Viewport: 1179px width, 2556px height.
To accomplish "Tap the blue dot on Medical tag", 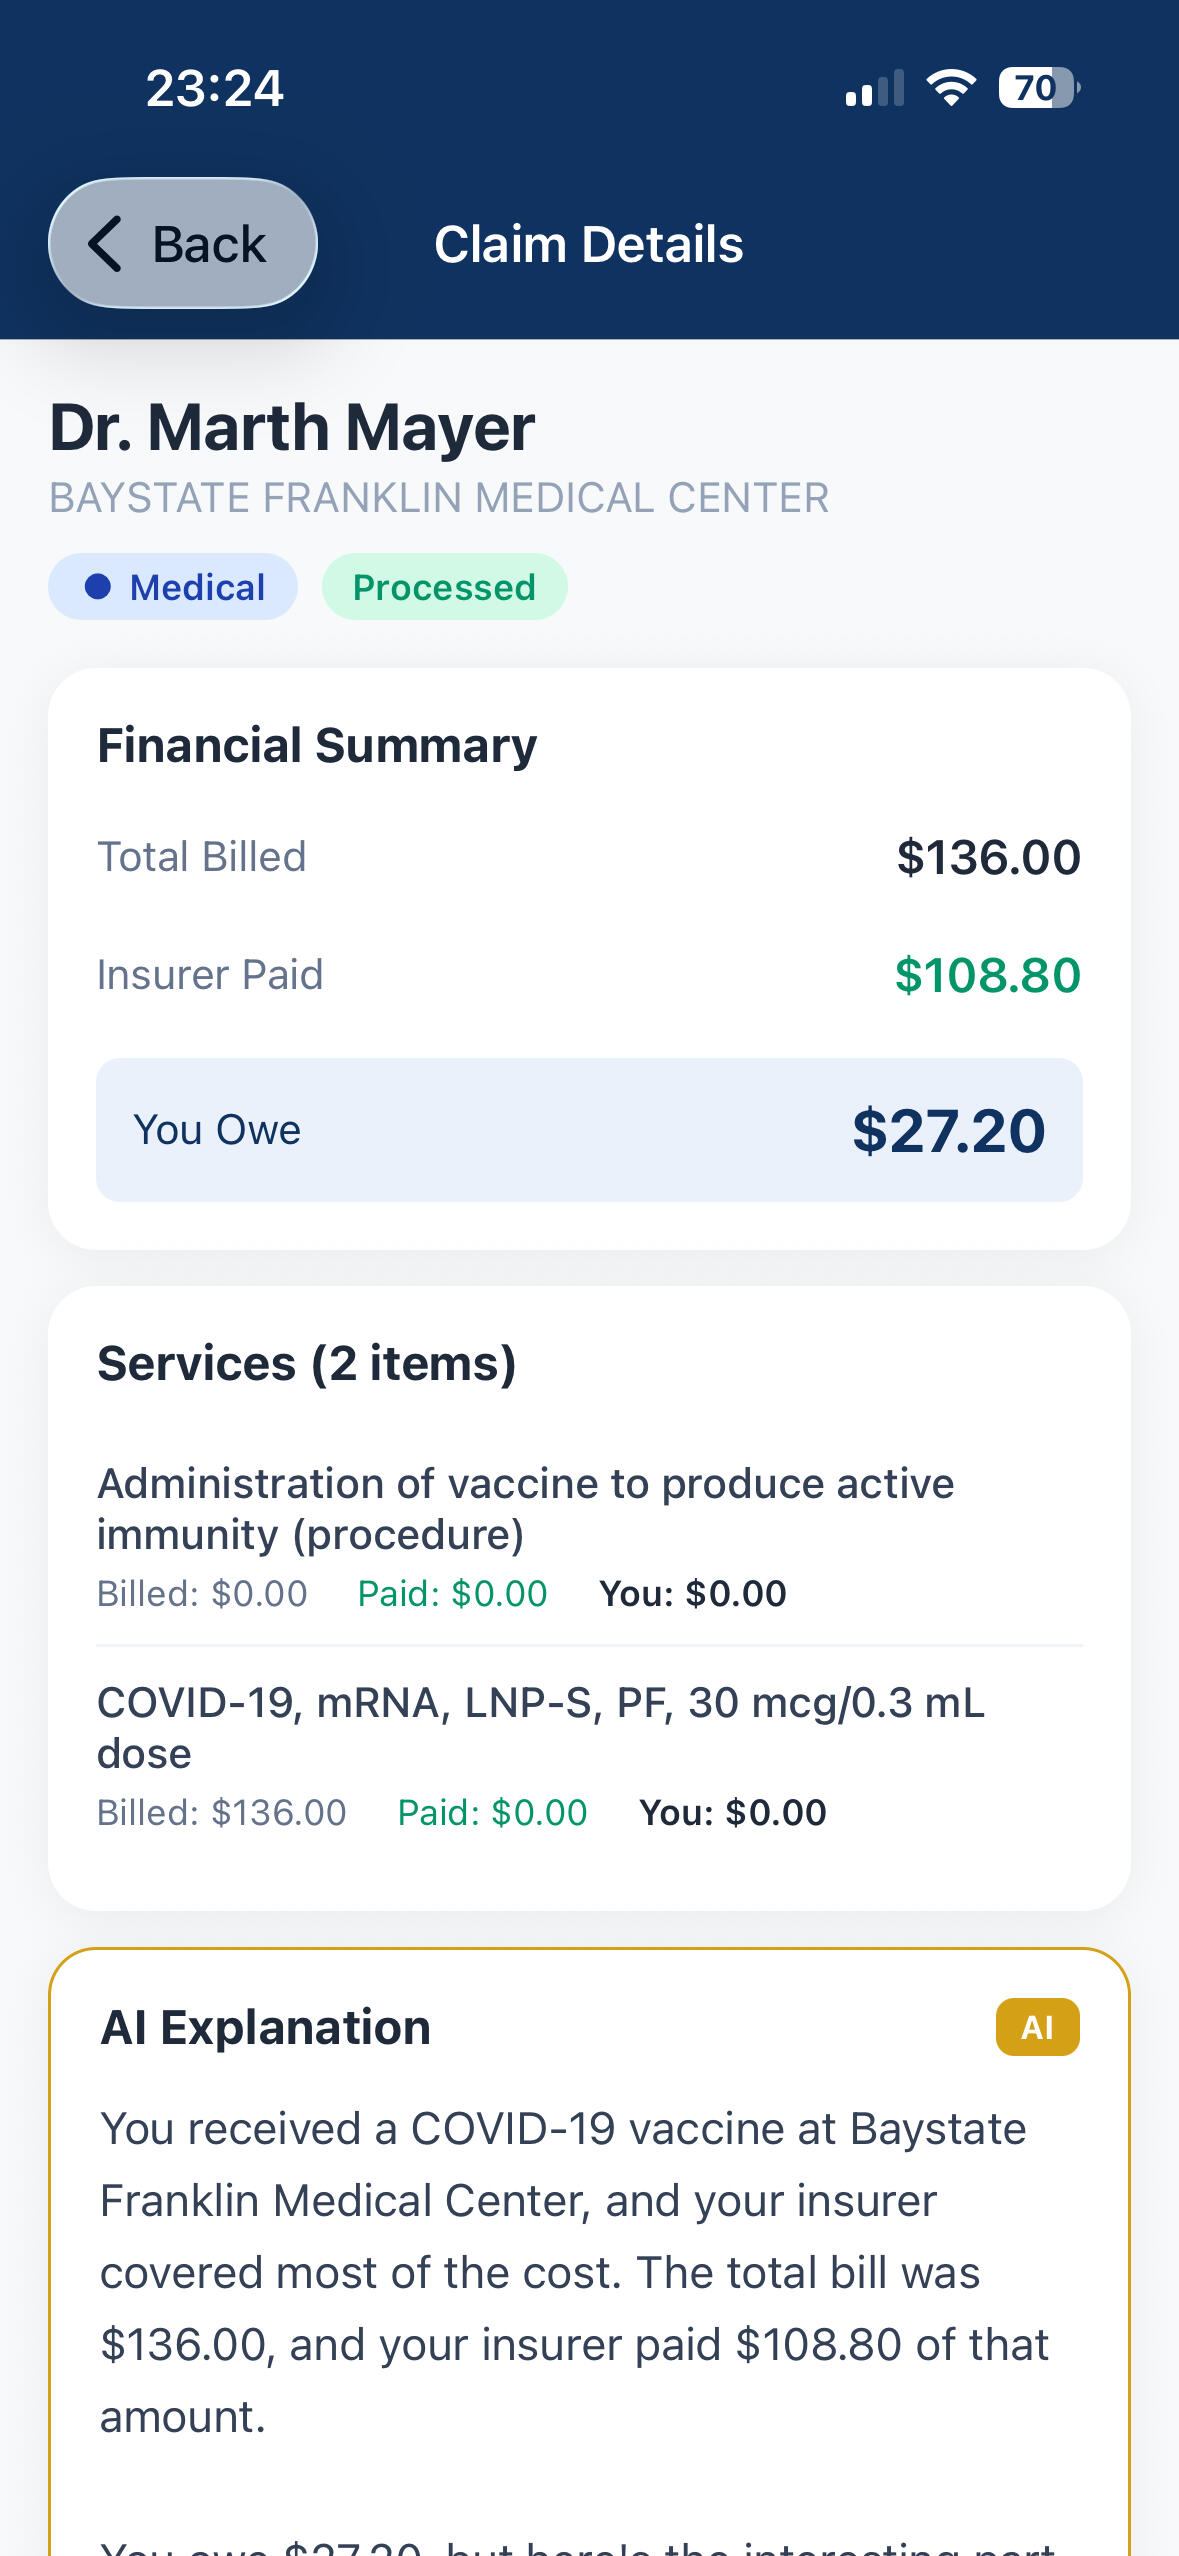I will coord(98,587).
